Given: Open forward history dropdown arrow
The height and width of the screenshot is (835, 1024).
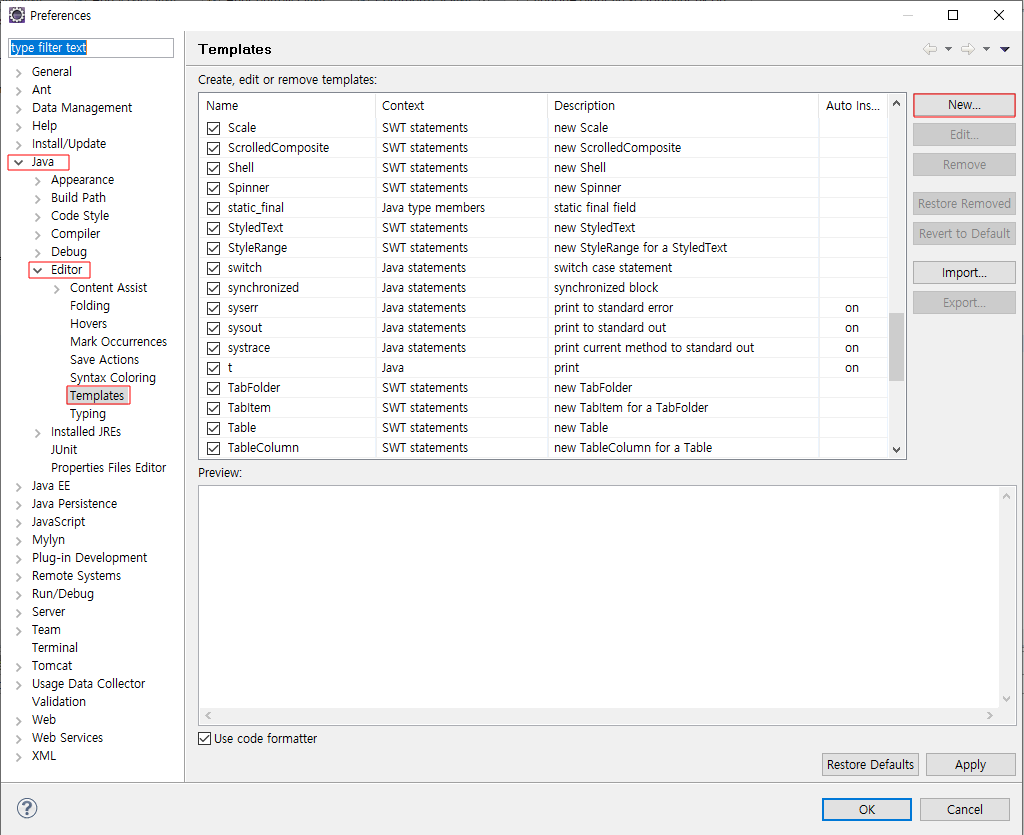Looking at the screenshot, I should coord(986,50).
